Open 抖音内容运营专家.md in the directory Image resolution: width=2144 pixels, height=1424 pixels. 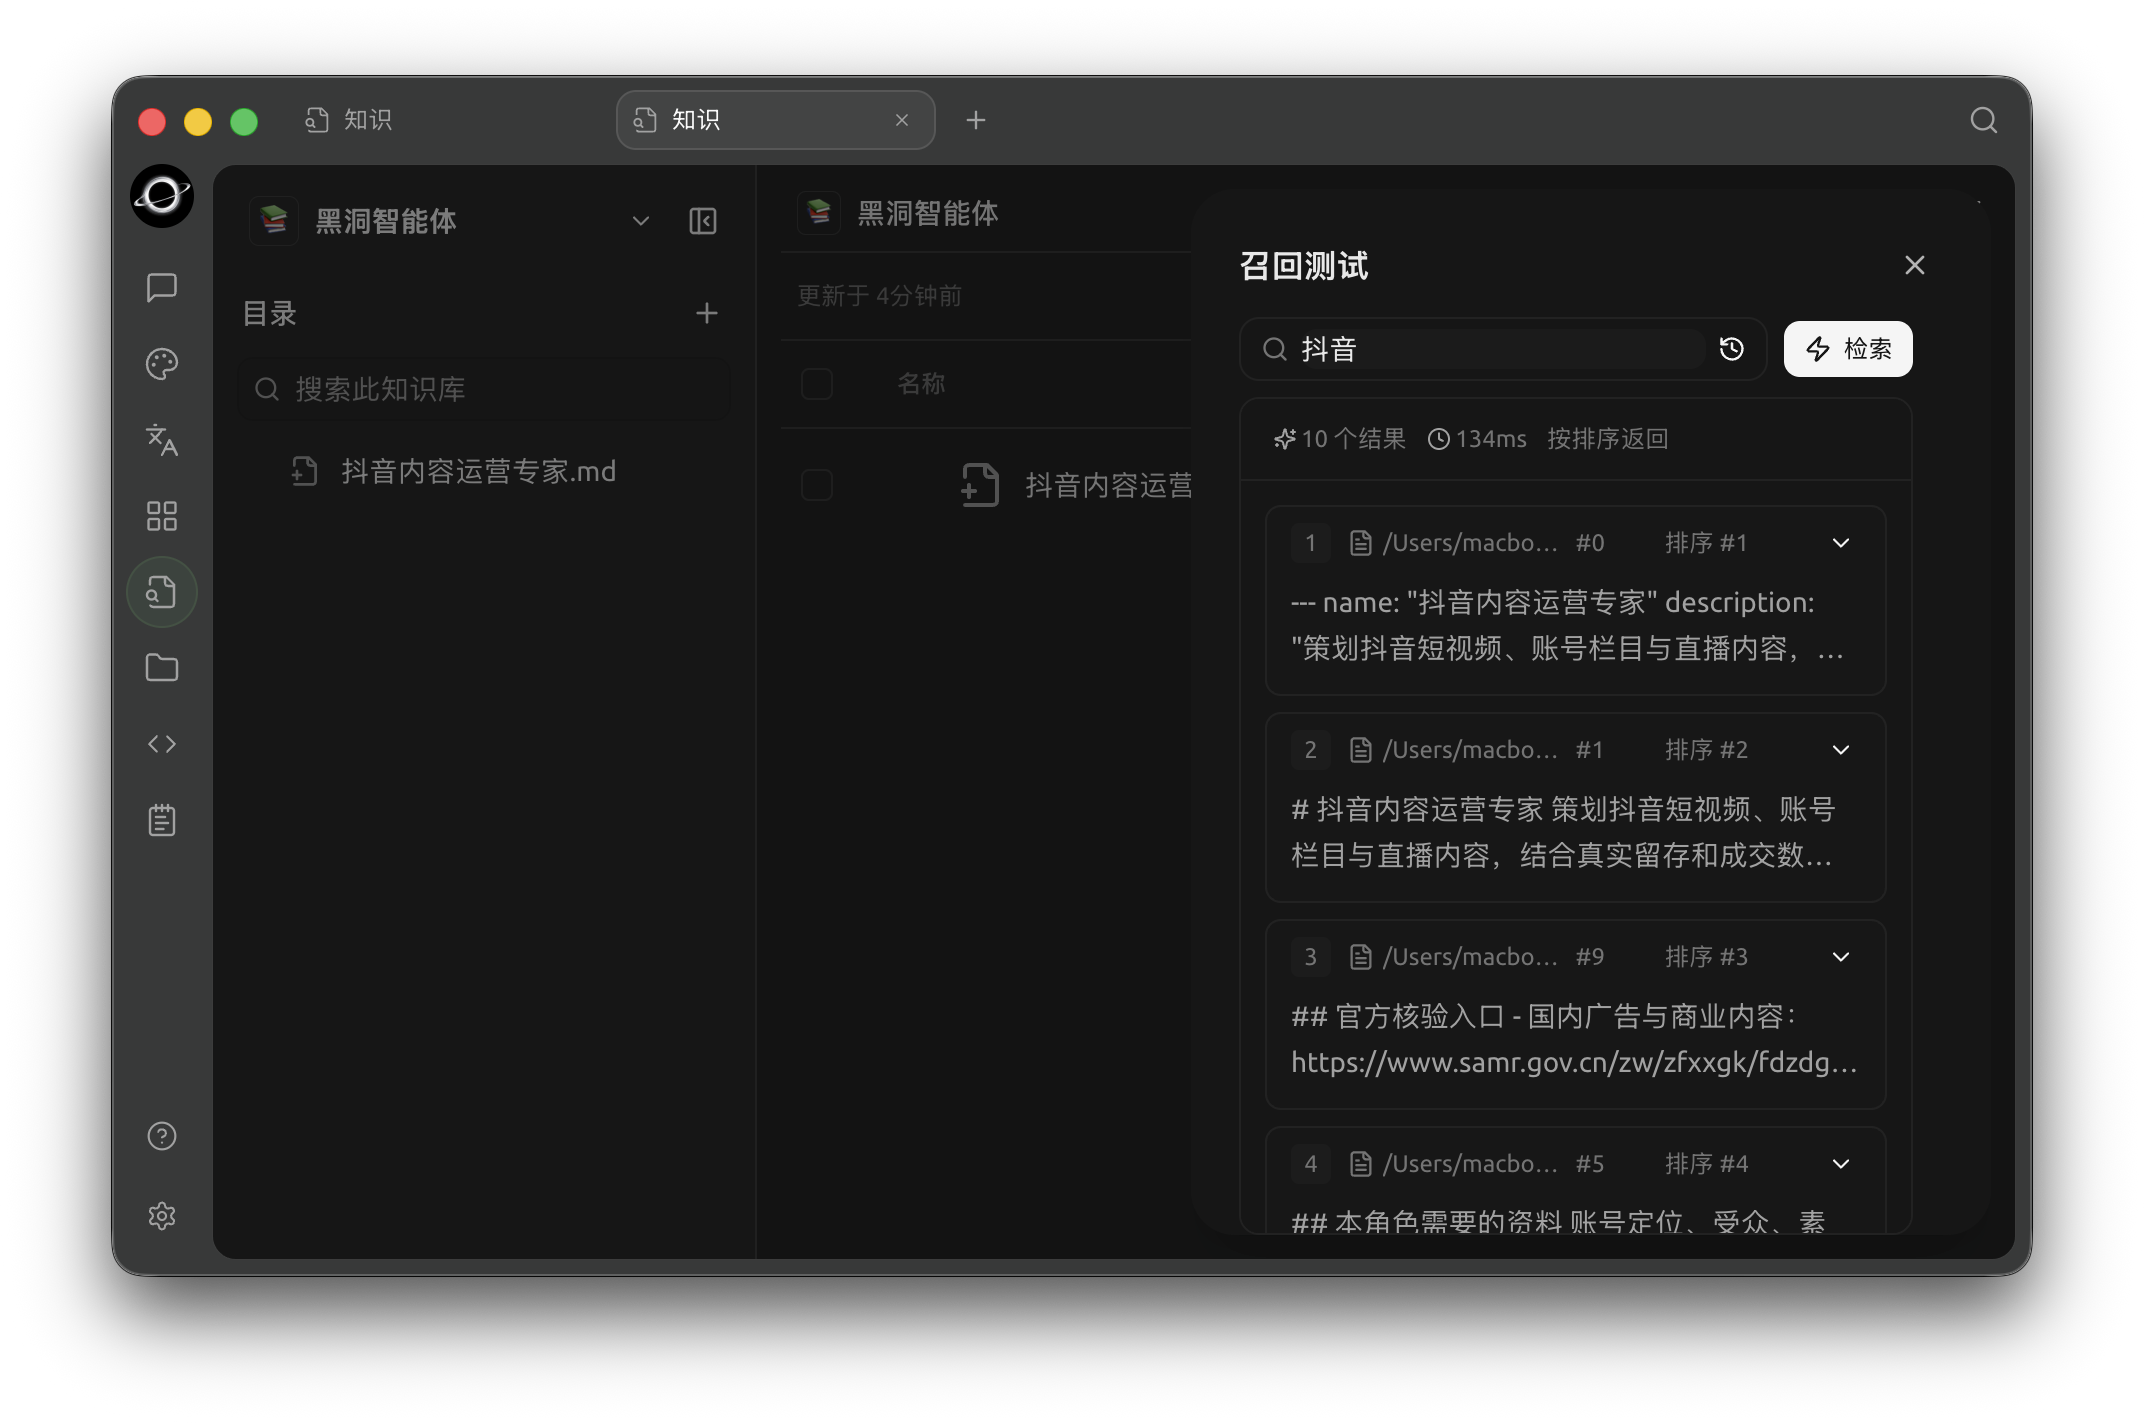point(478,471)
